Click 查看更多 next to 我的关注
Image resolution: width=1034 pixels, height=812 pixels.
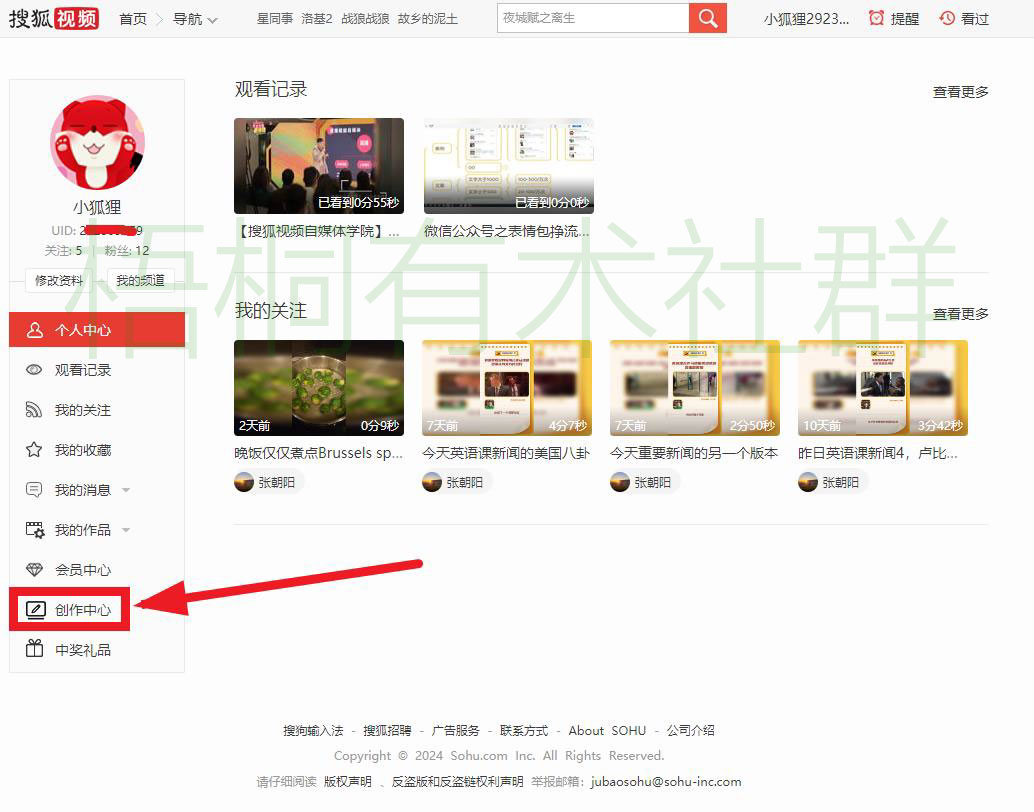[961, 314]
